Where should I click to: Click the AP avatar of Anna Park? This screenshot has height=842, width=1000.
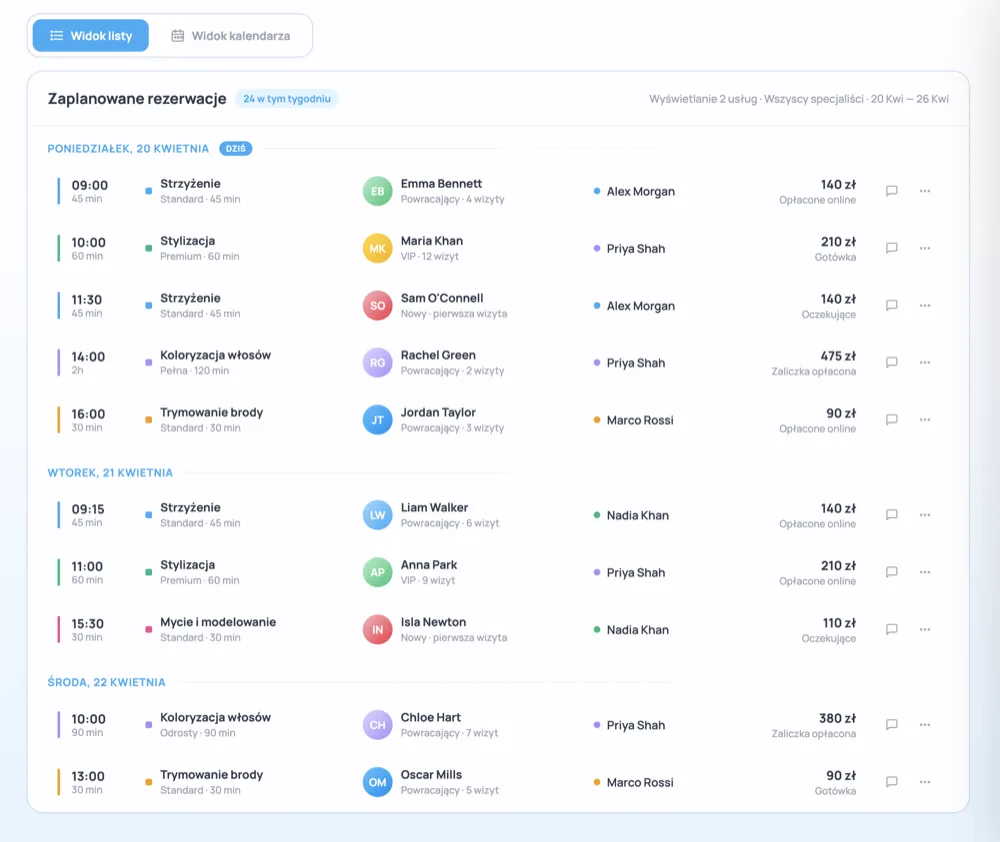tap(378, 573)
